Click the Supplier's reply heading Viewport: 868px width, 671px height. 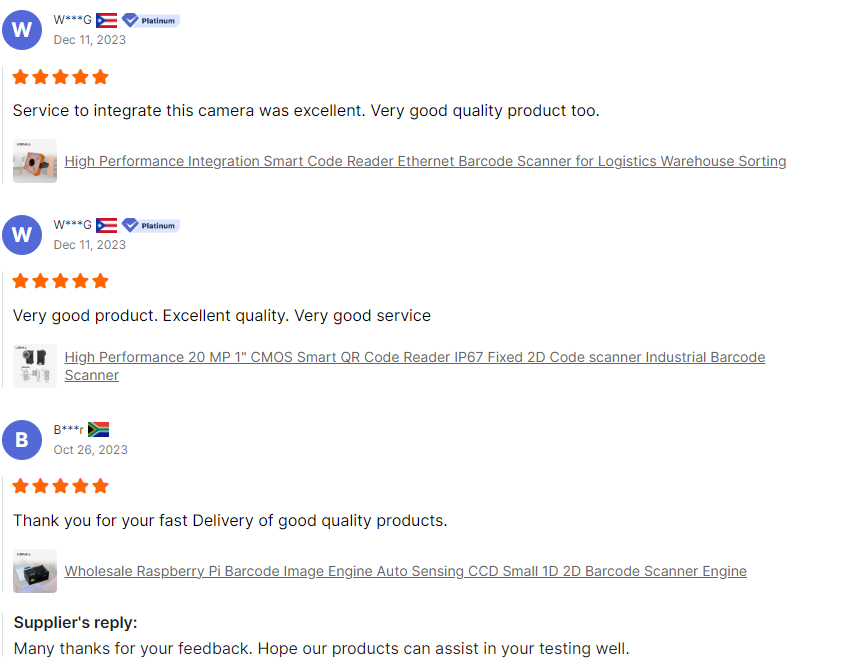point(75,623)
